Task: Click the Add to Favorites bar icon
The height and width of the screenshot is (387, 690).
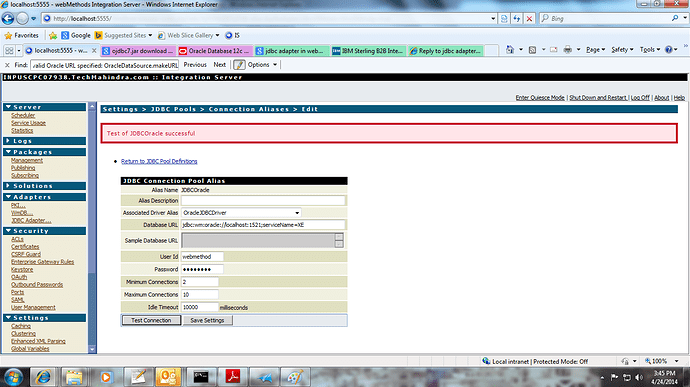Action: (x=53, y=35)
